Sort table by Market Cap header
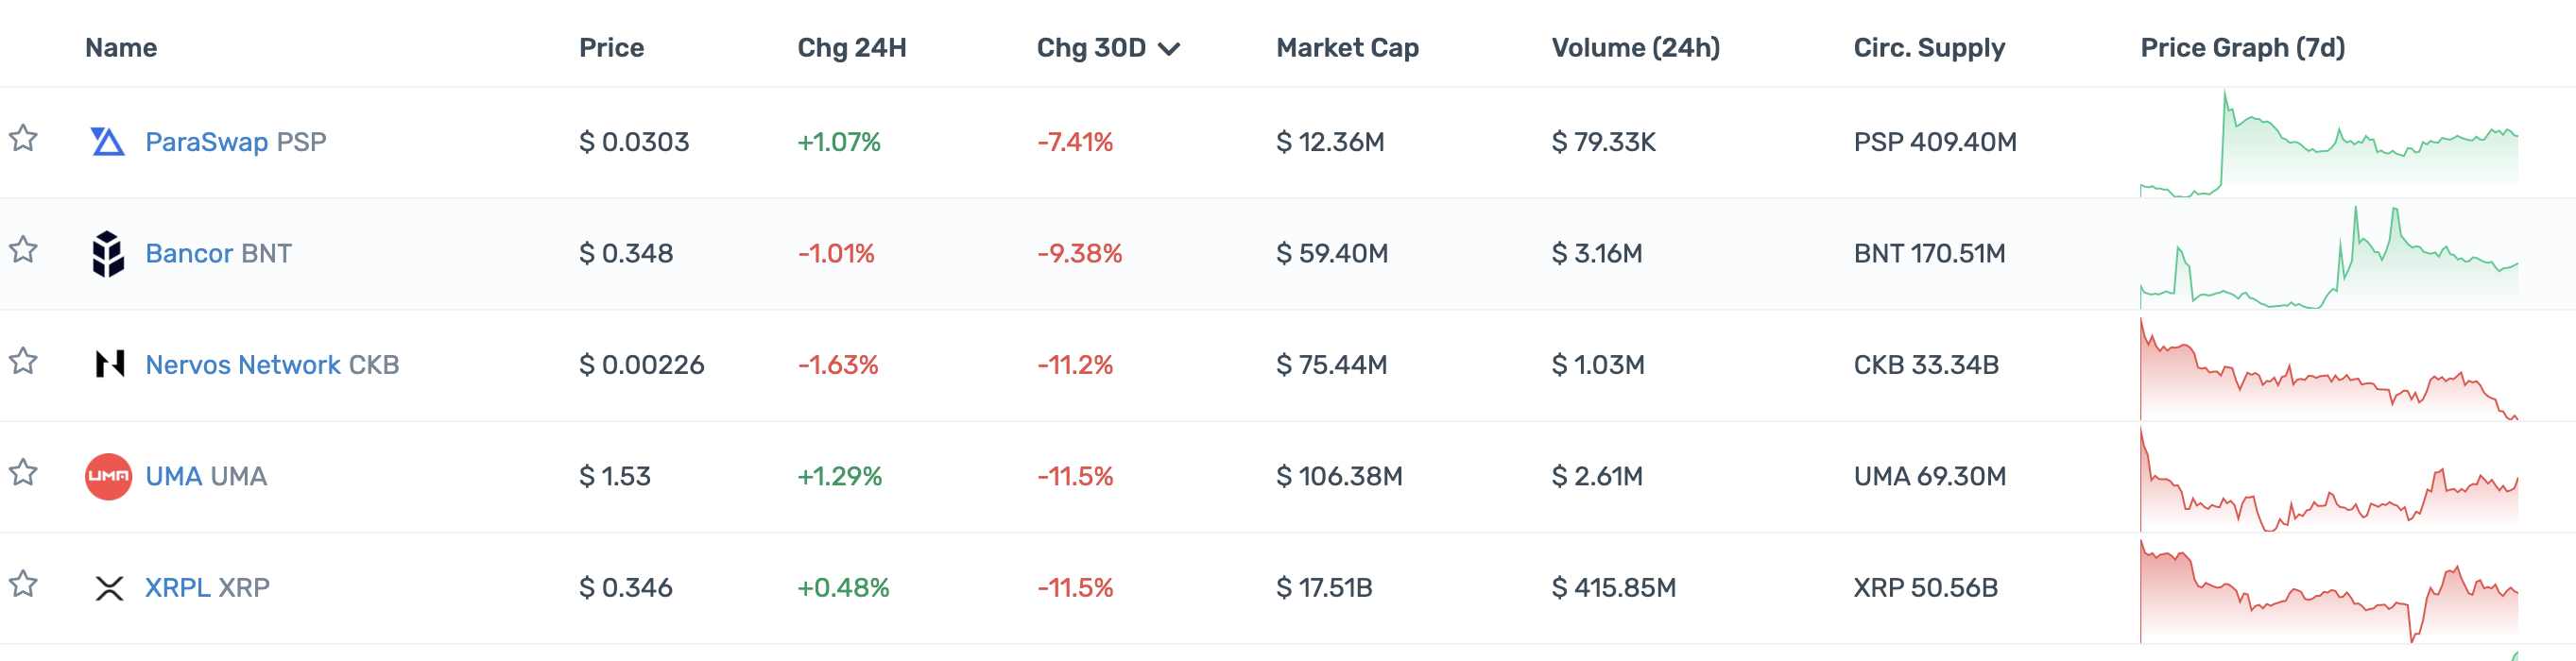The width and height of the screenshot is (2576, 661). (x=1347, y=48)
